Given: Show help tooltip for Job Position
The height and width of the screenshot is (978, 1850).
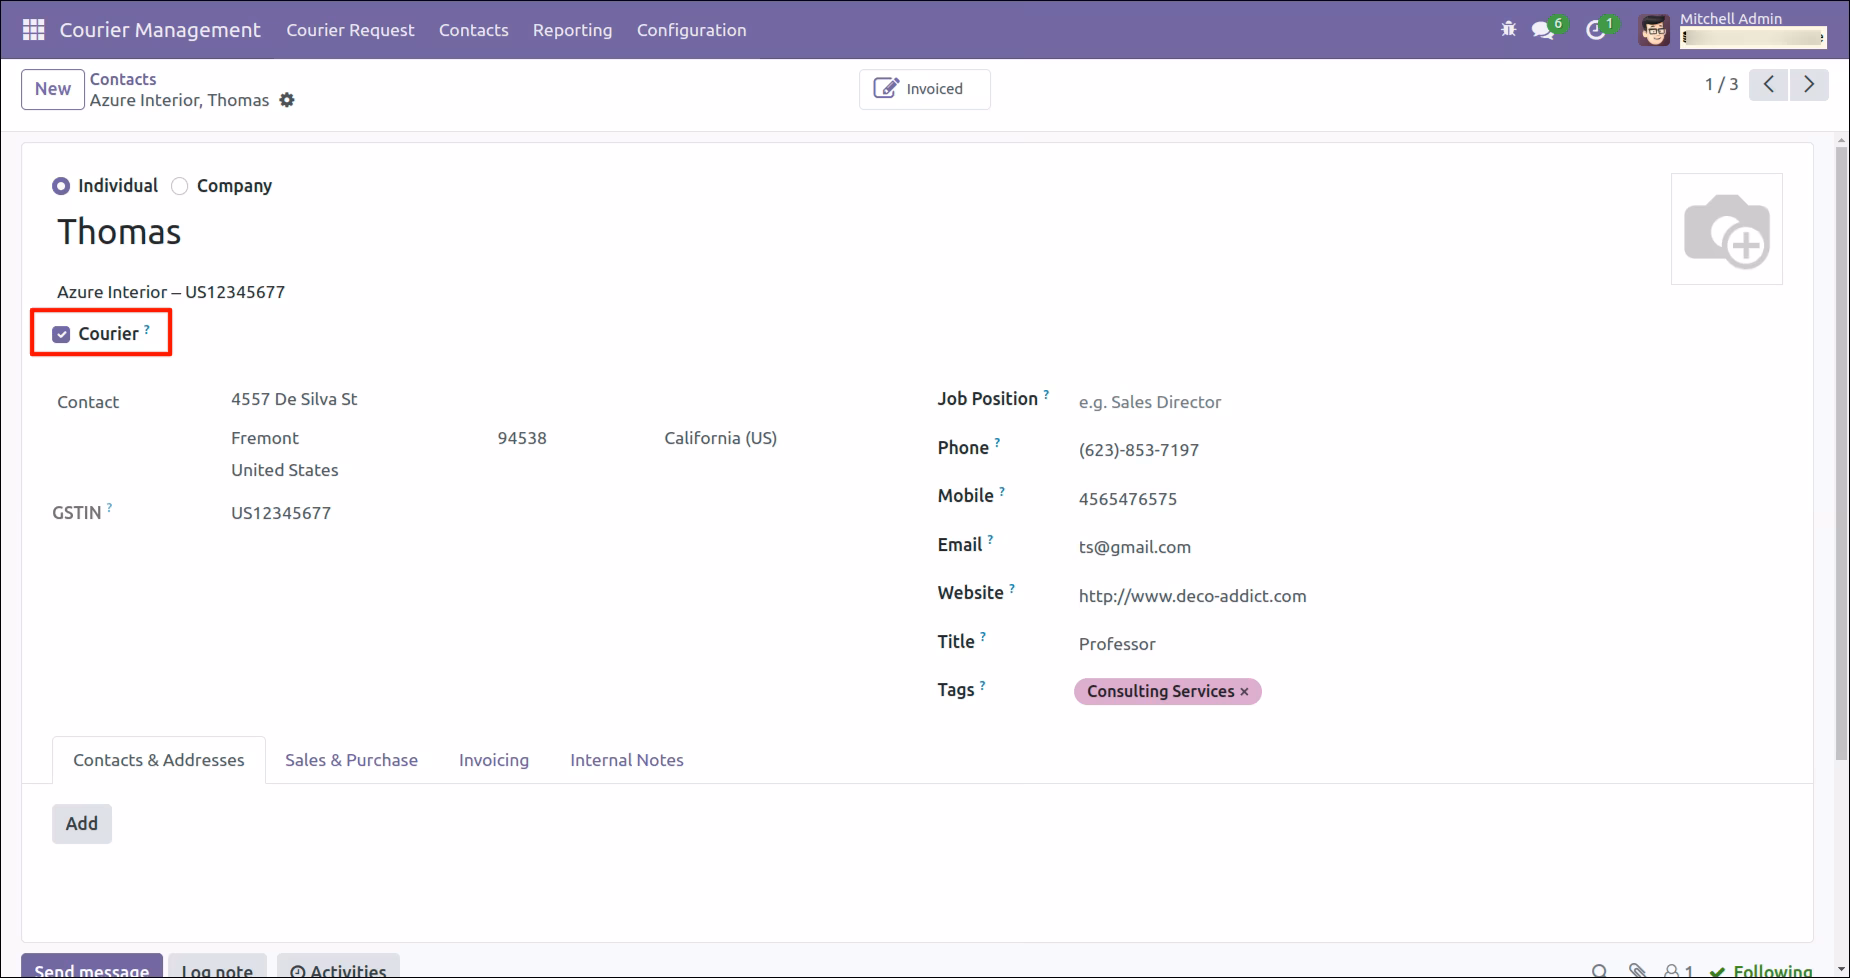Looking at the screenshot, I should pos(1046,394).
